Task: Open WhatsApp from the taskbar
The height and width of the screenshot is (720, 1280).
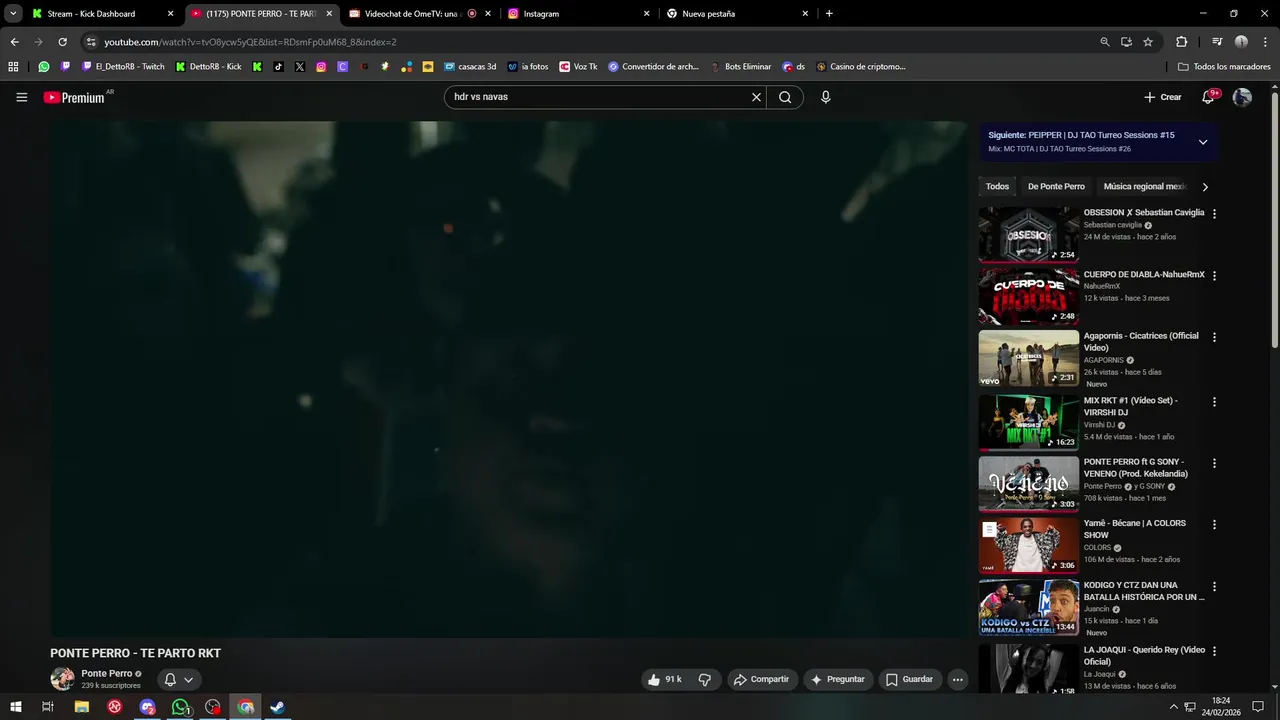Action: click(x=180, y=707)
